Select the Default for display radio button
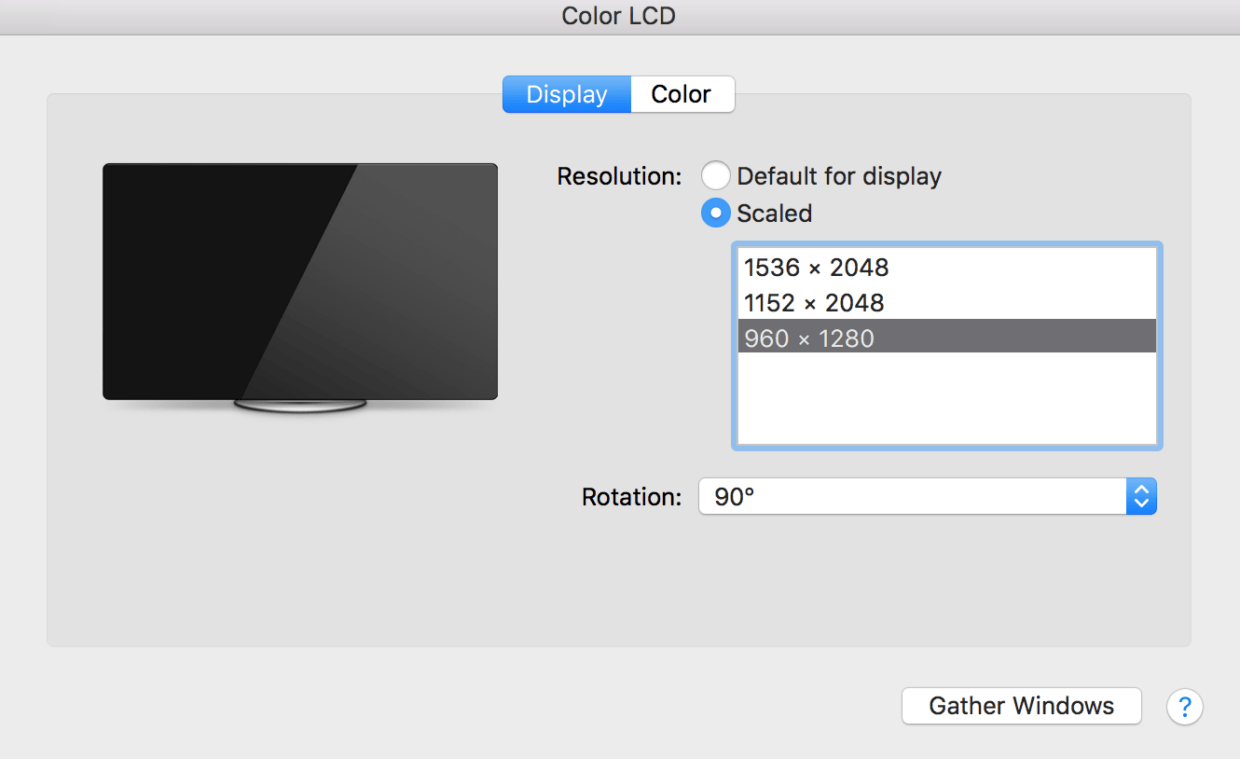Screen dimensions: 1240x759 715,177
